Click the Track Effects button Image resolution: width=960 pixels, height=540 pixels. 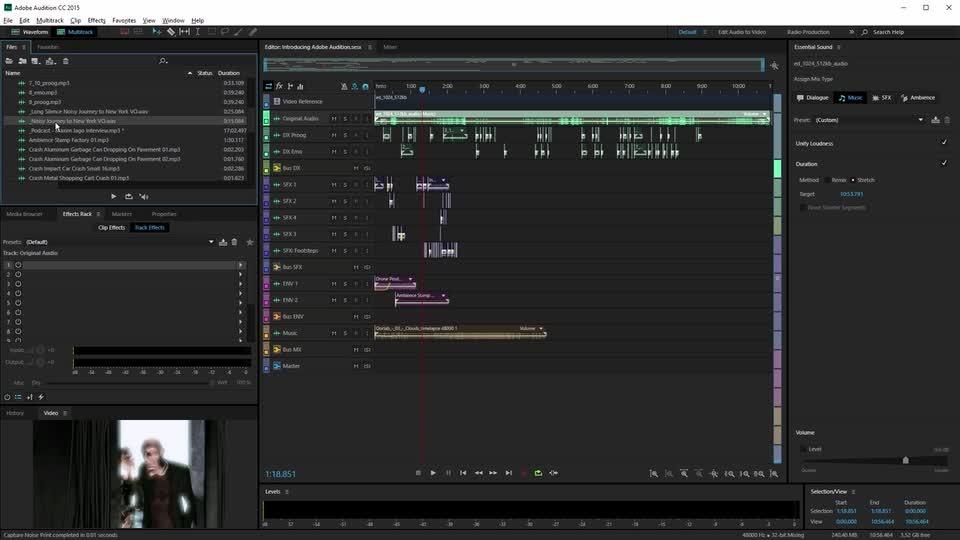(x=150, y=228)
